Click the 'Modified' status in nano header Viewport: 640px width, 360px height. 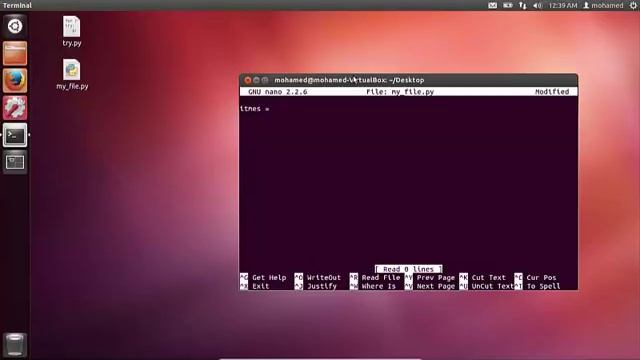tap(552, 92)
